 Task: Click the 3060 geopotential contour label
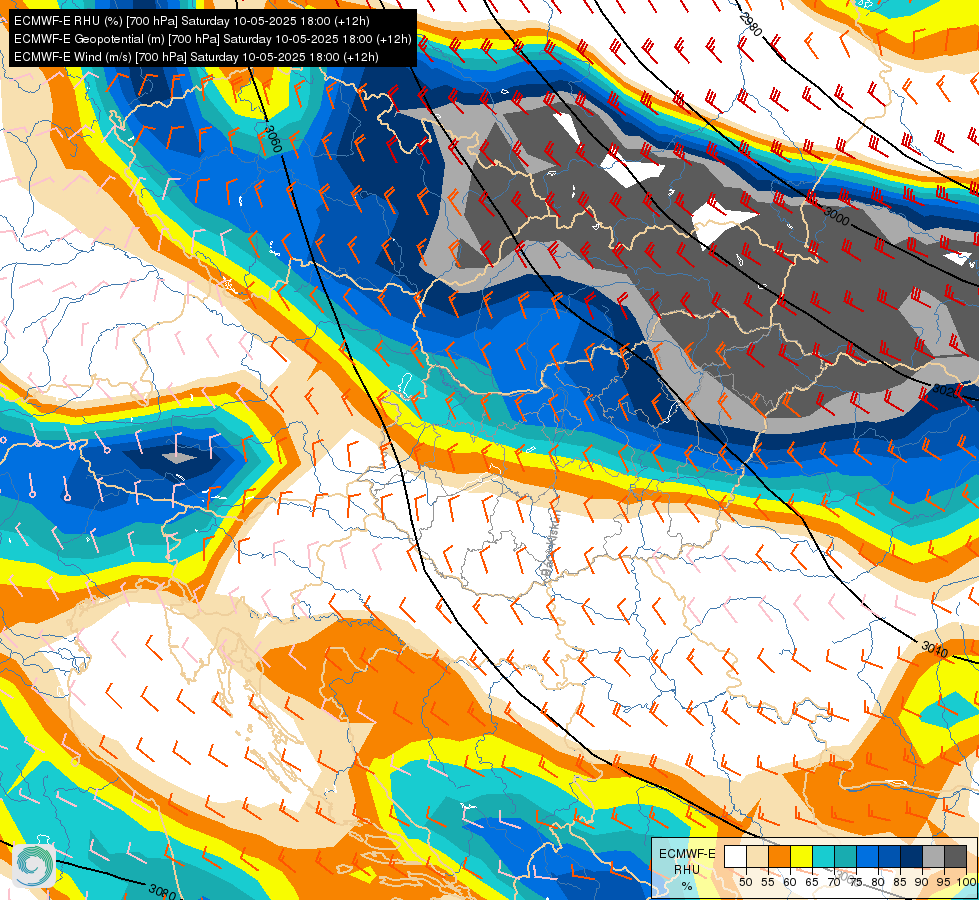click(x=273, y=139)
